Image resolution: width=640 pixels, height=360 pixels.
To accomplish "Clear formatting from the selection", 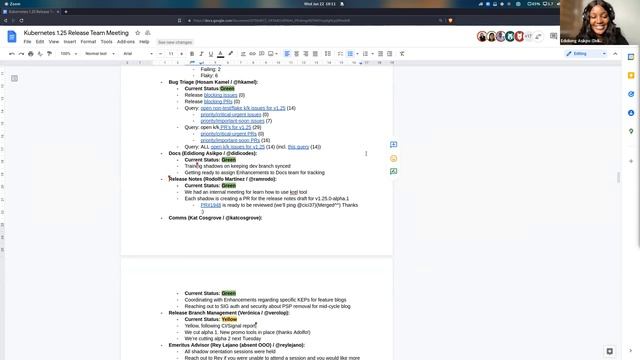I will 402,54.
